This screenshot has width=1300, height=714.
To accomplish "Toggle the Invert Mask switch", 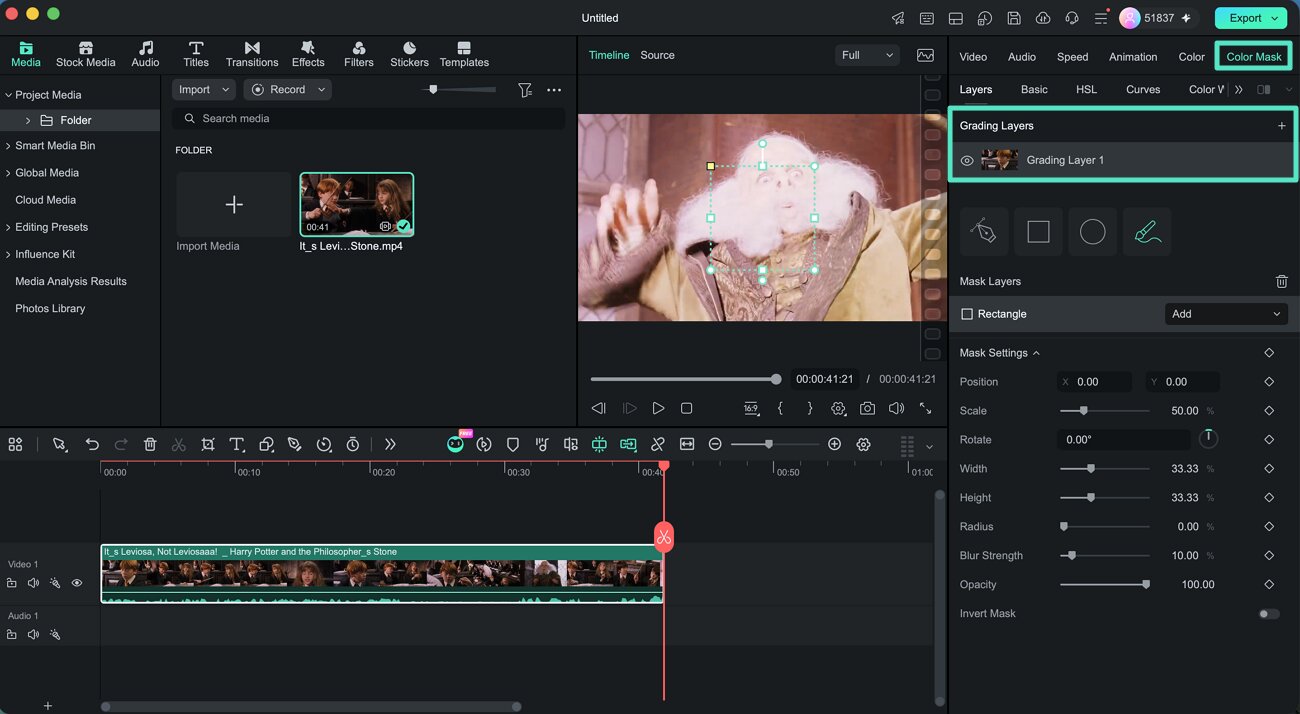I will (1268, 614).
